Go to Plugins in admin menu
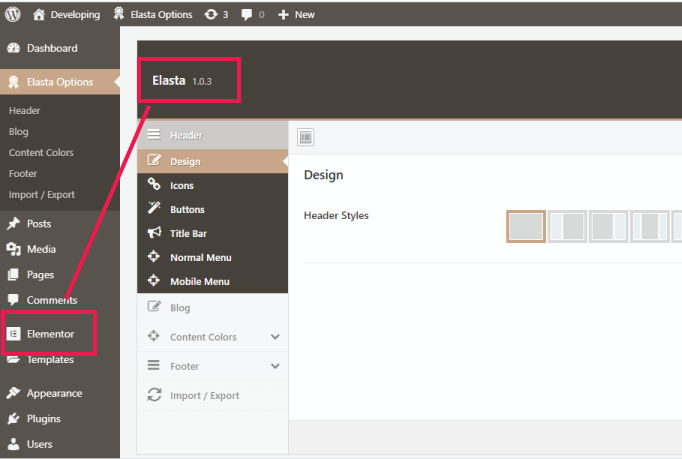 [x=43, y=419]
